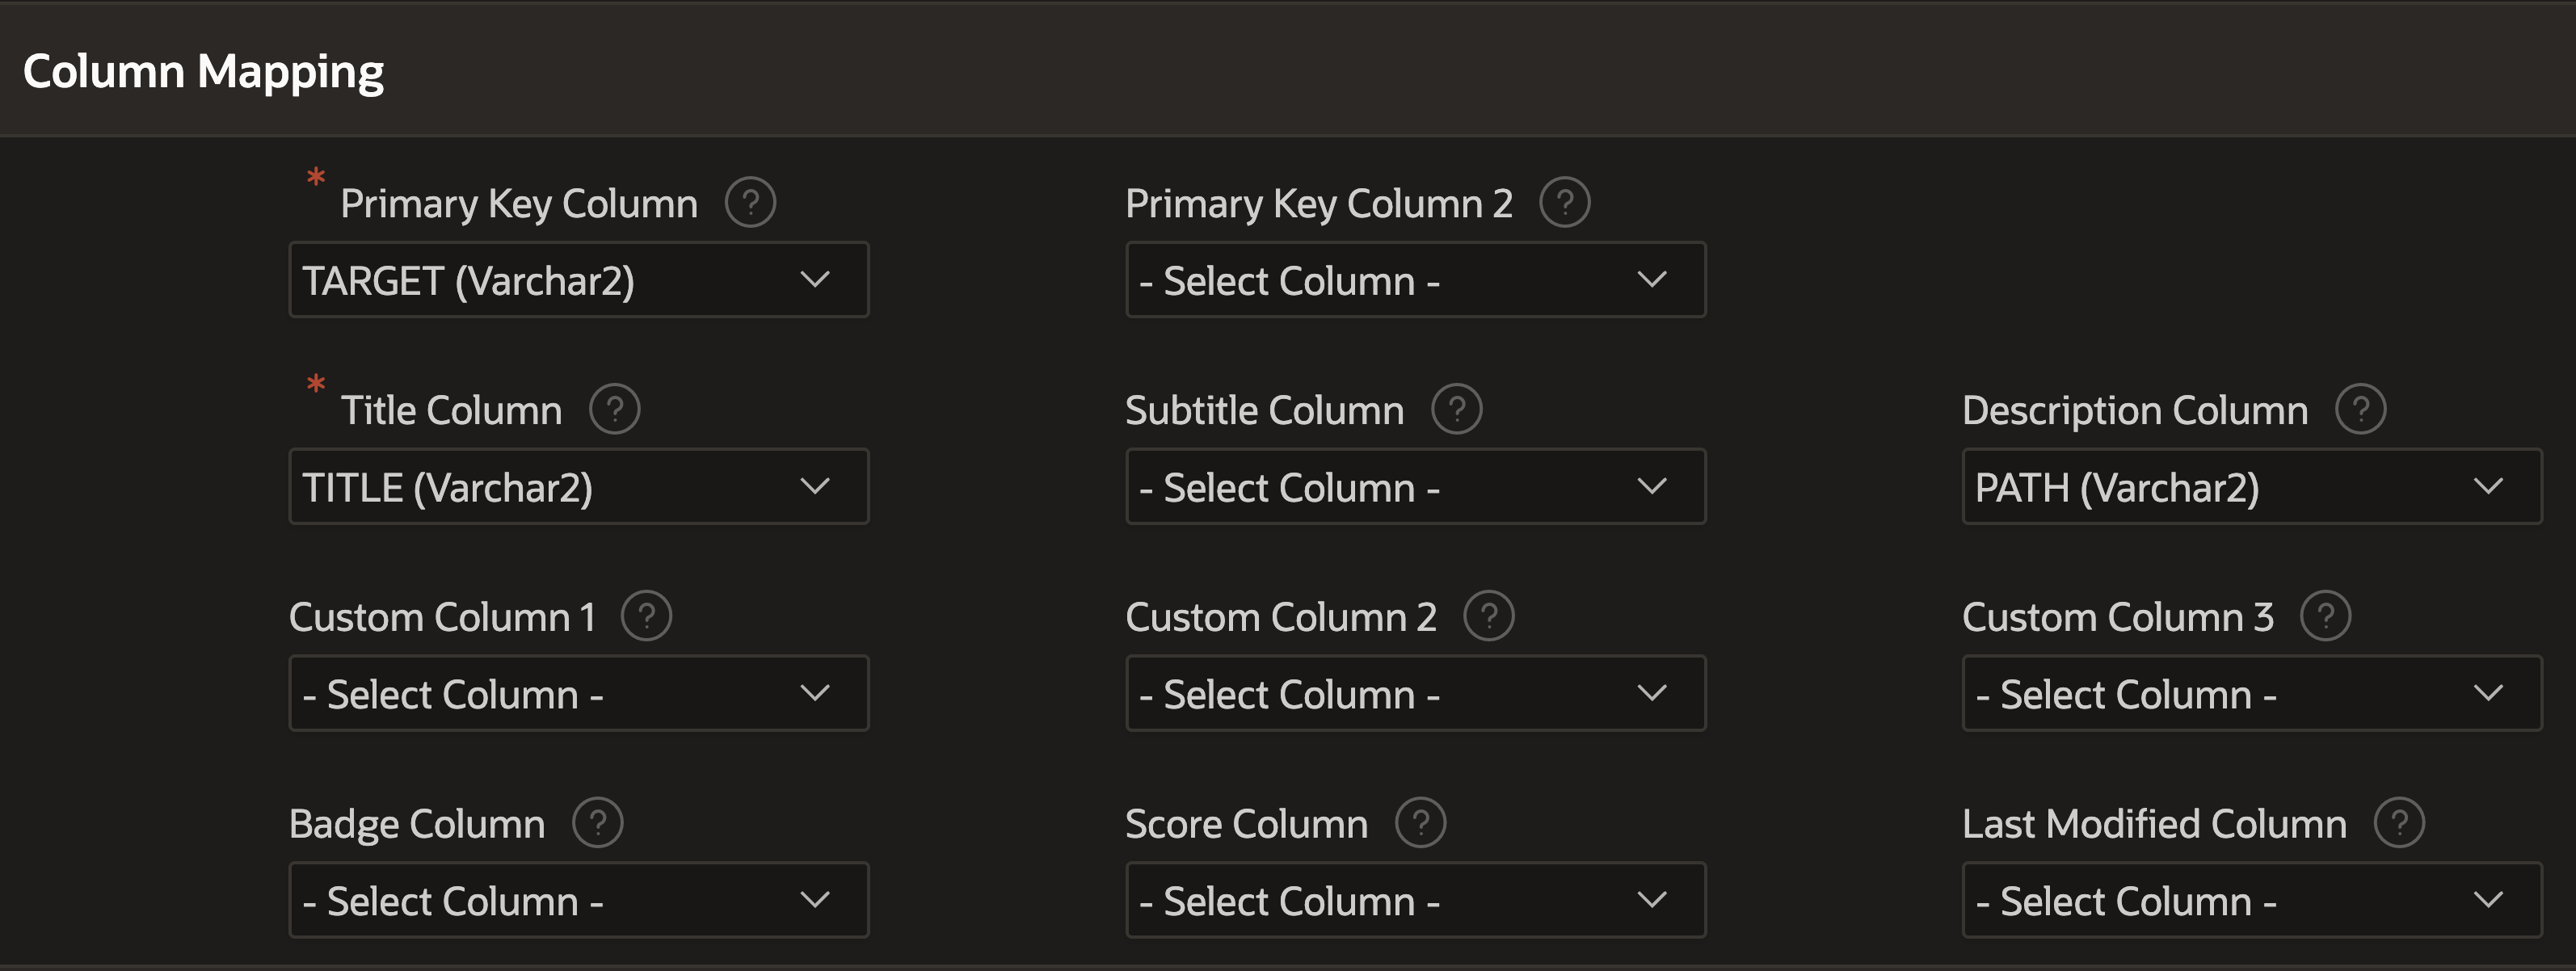The height and width of the screenshot is (971, 2576).
Task: Open help for Custom Column 2
Action: [1489, 617]
